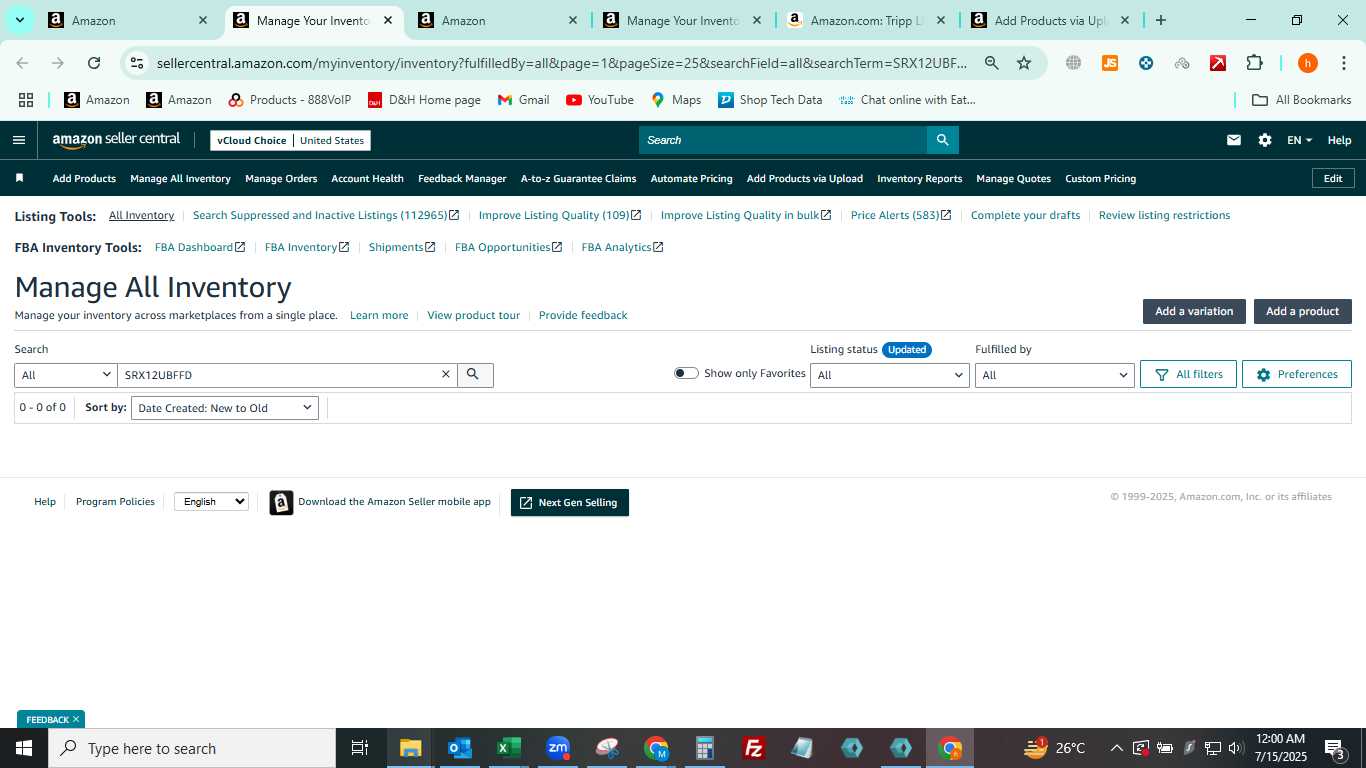The height and width of the screenshot is (768, 1366).
Task: Click the Add a product button
Action: [1302, 311]
